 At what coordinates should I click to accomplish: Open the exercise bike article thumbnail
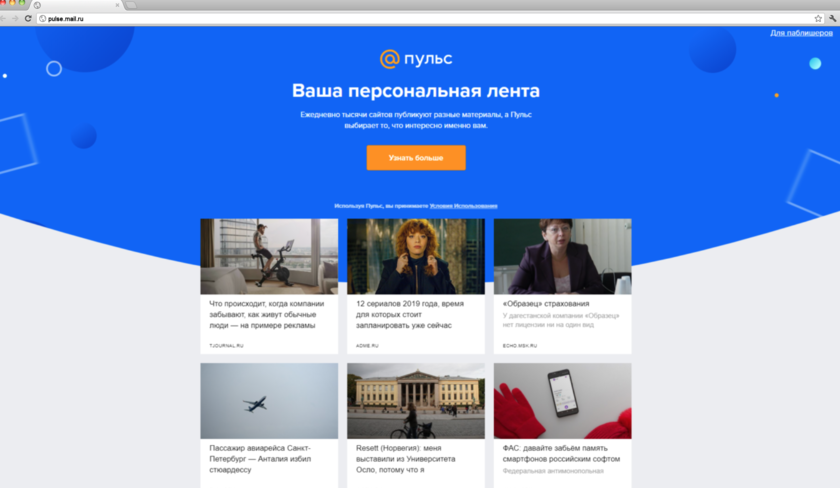(x=269, y=256)
